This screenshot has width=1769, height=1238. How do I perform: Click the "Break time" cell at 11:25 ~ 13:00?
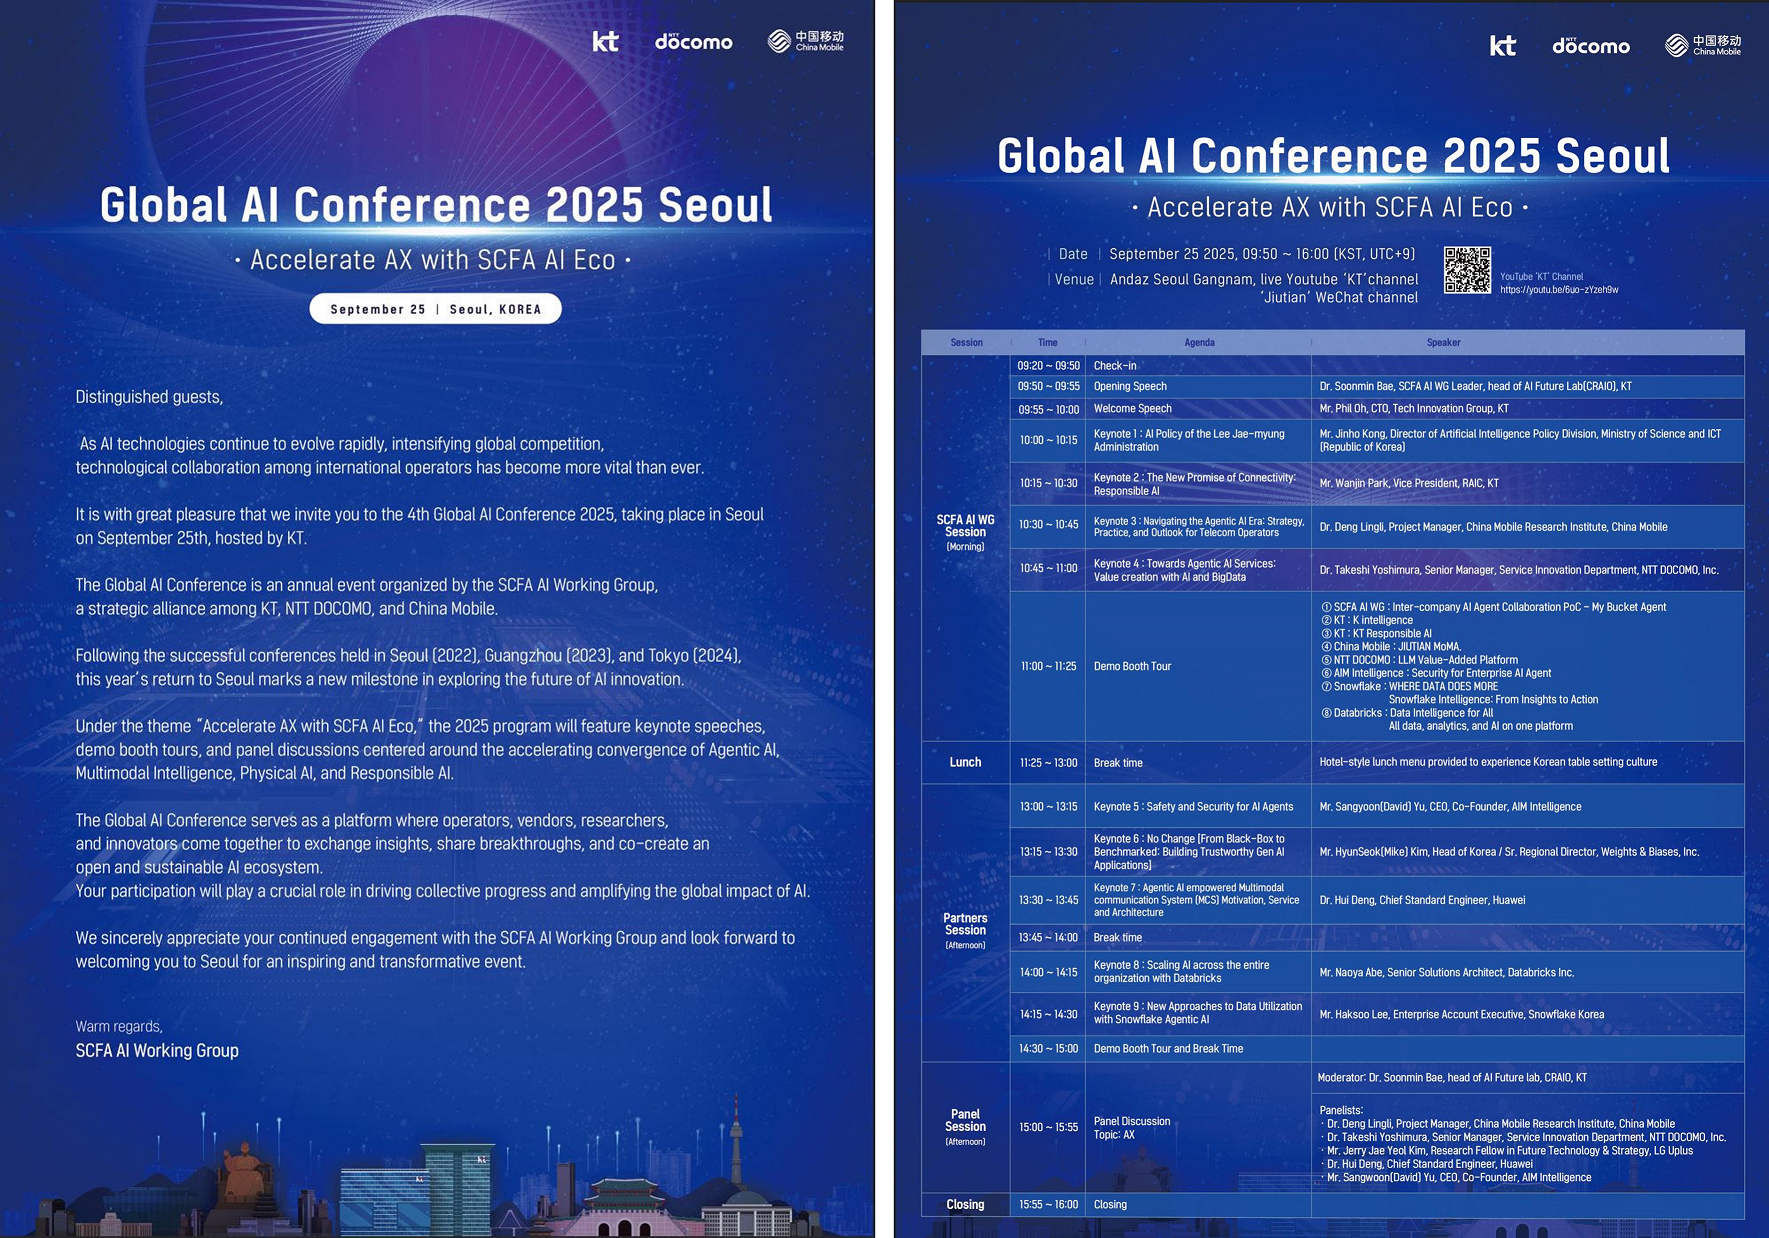tap(1198, 763)
